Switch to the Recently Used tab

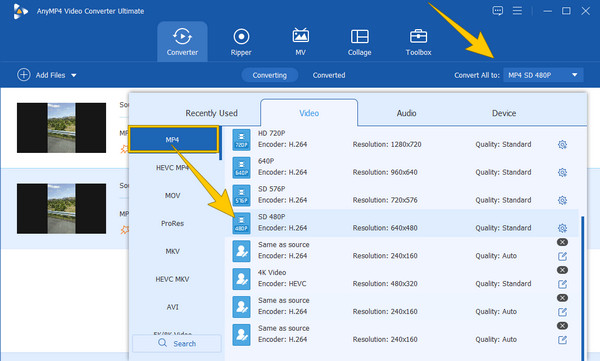pos(212,113)
